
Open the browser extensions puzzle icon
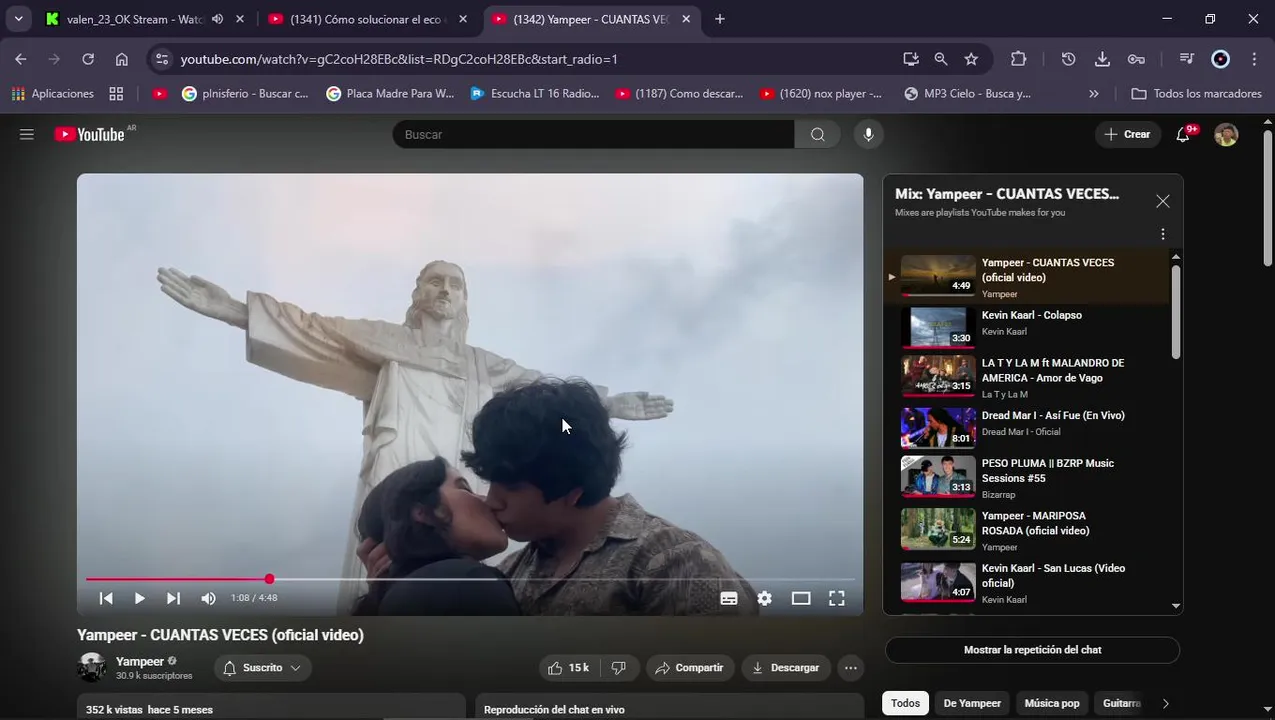tap(1018, 59)
